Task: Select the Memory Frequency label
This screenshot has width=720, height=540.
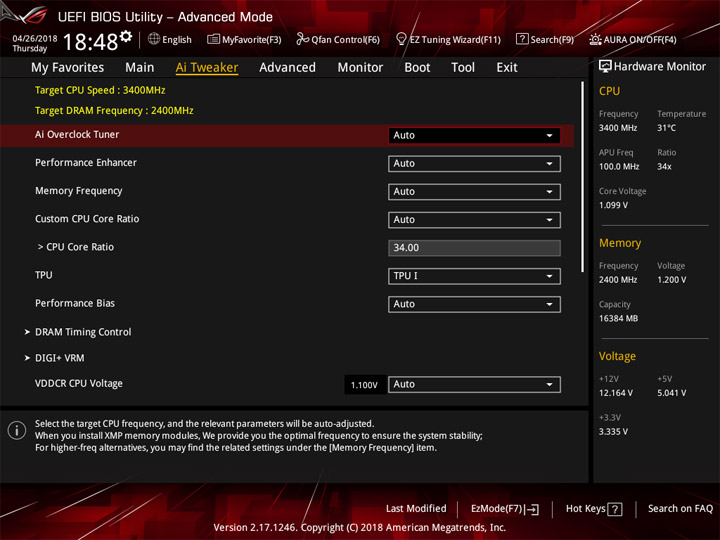Action: tap(79, 191)
